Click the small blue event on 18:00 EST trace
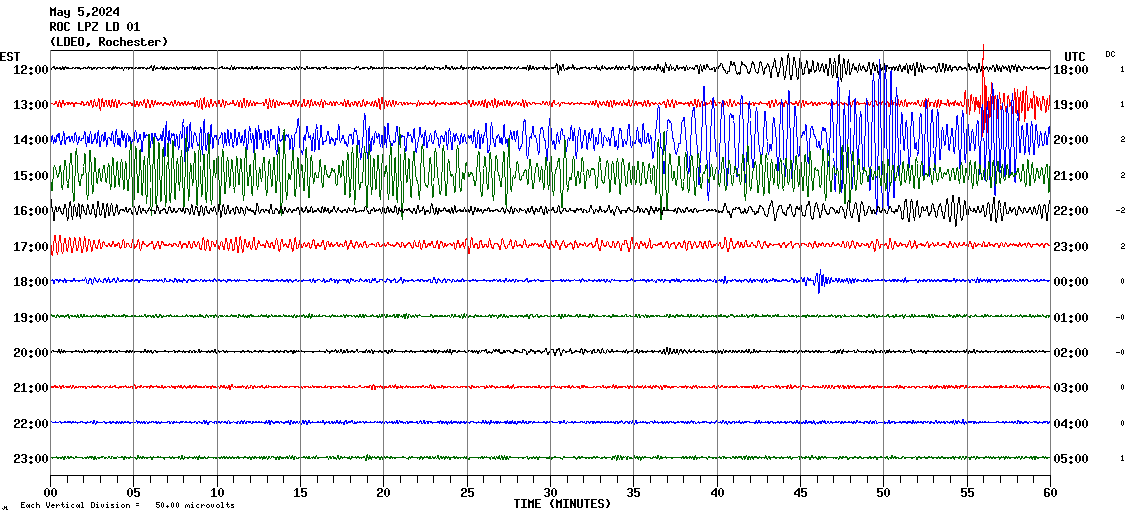The image size is (1130, 519). tap(819, 281)
